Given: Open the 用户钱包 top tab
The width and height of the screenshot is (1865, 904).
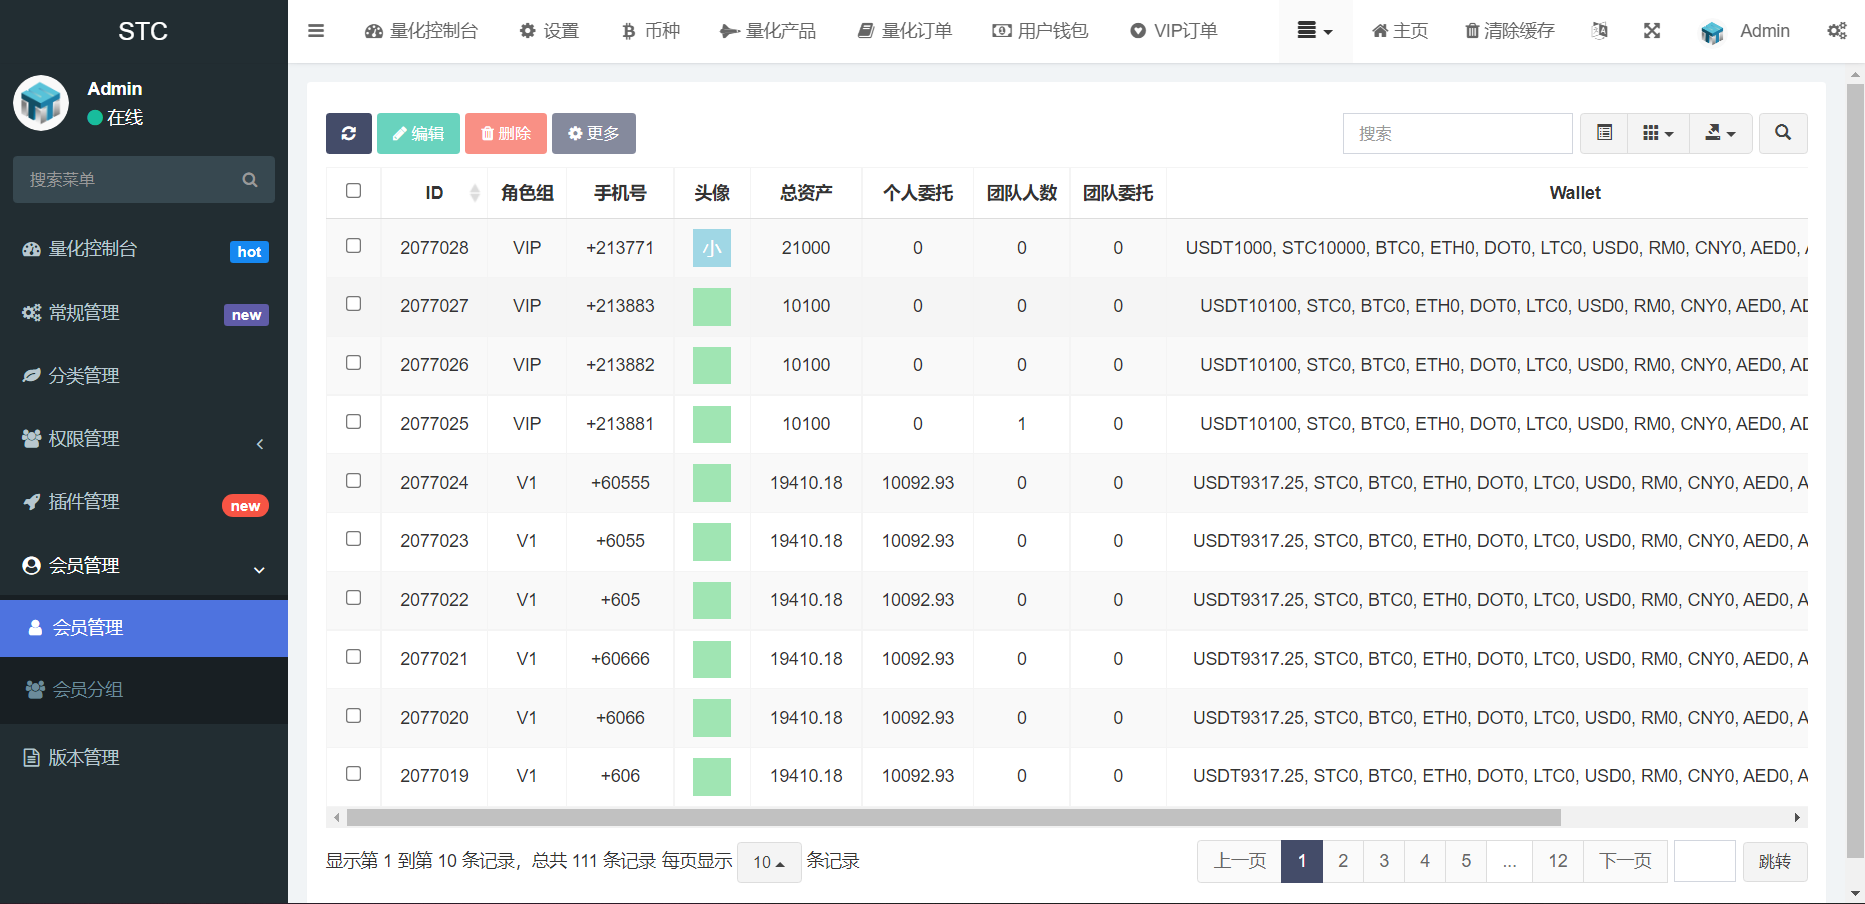Looking at the screenshot, I should [x=1040, y=31].
